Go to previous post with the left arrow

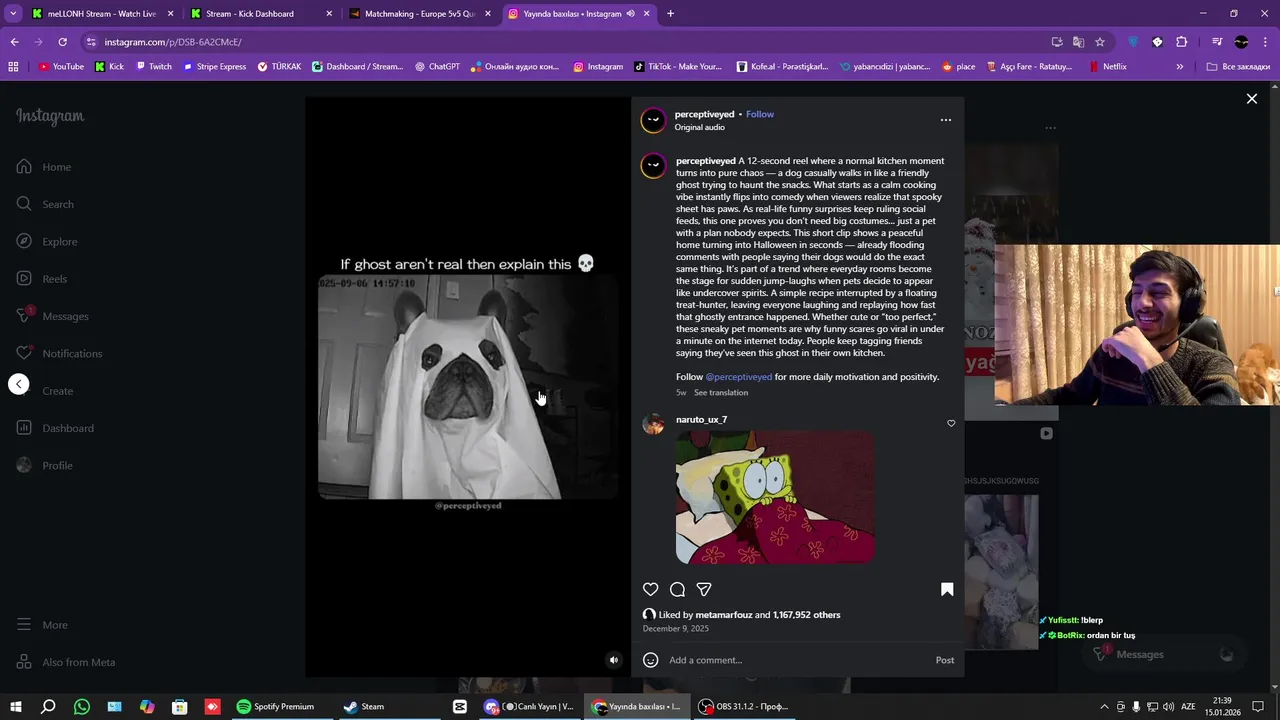pyautogui.click(x=19, y=384)
